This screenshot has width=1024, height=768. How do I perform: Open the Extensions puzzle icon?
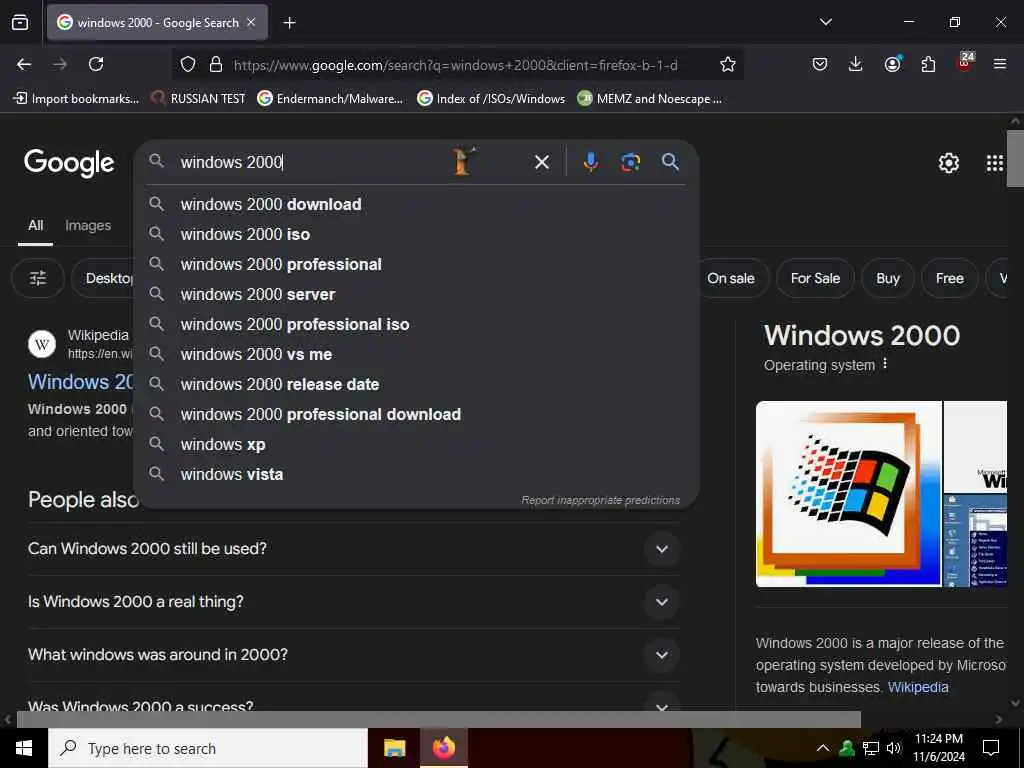tap(928, 64)
